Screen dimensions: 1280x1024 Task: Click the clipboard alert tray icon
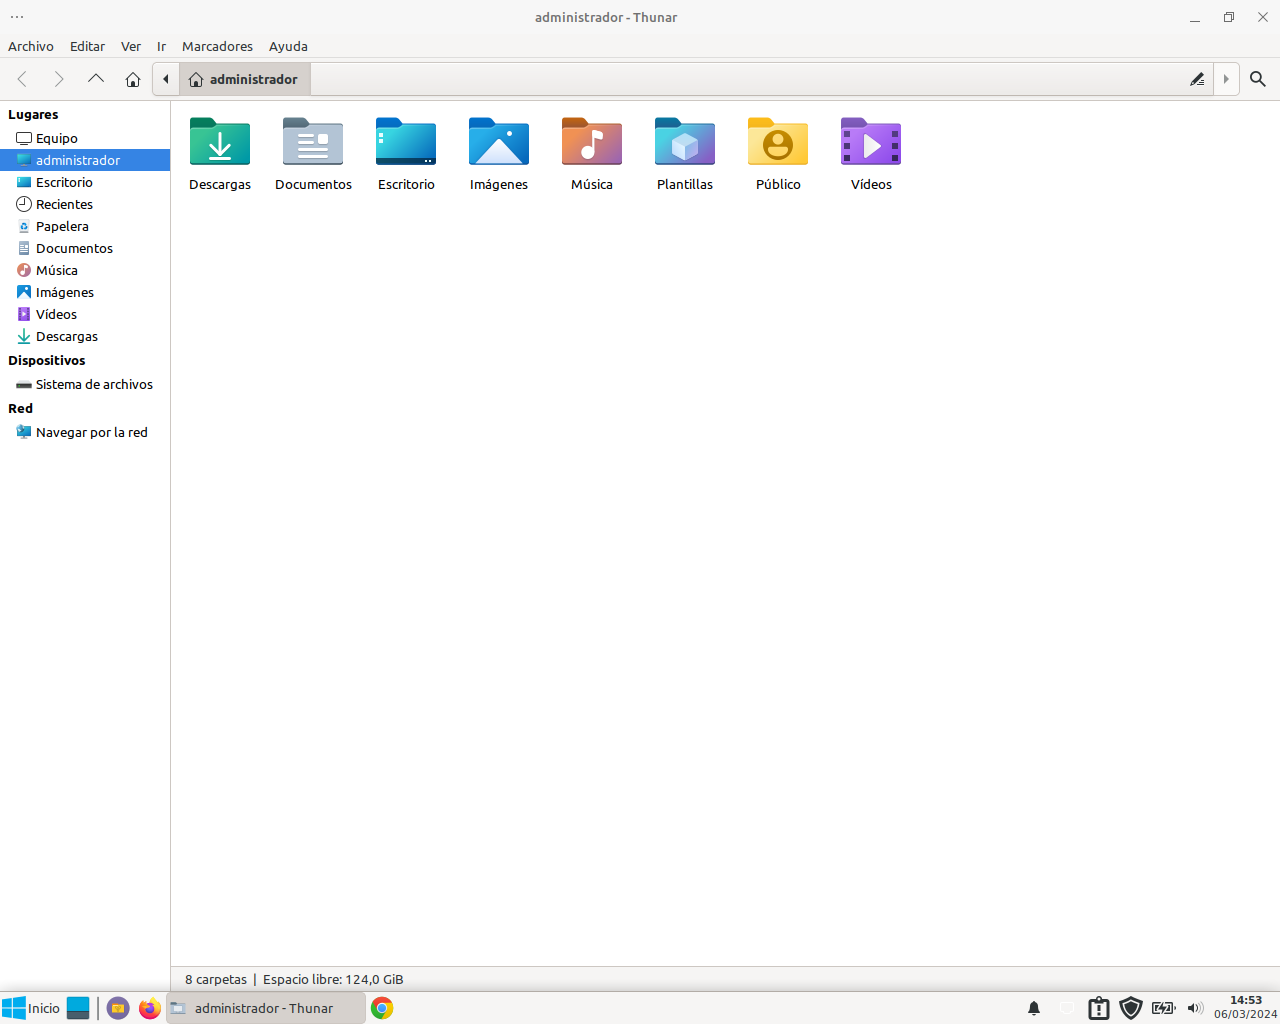(x=1099, y=1008)
